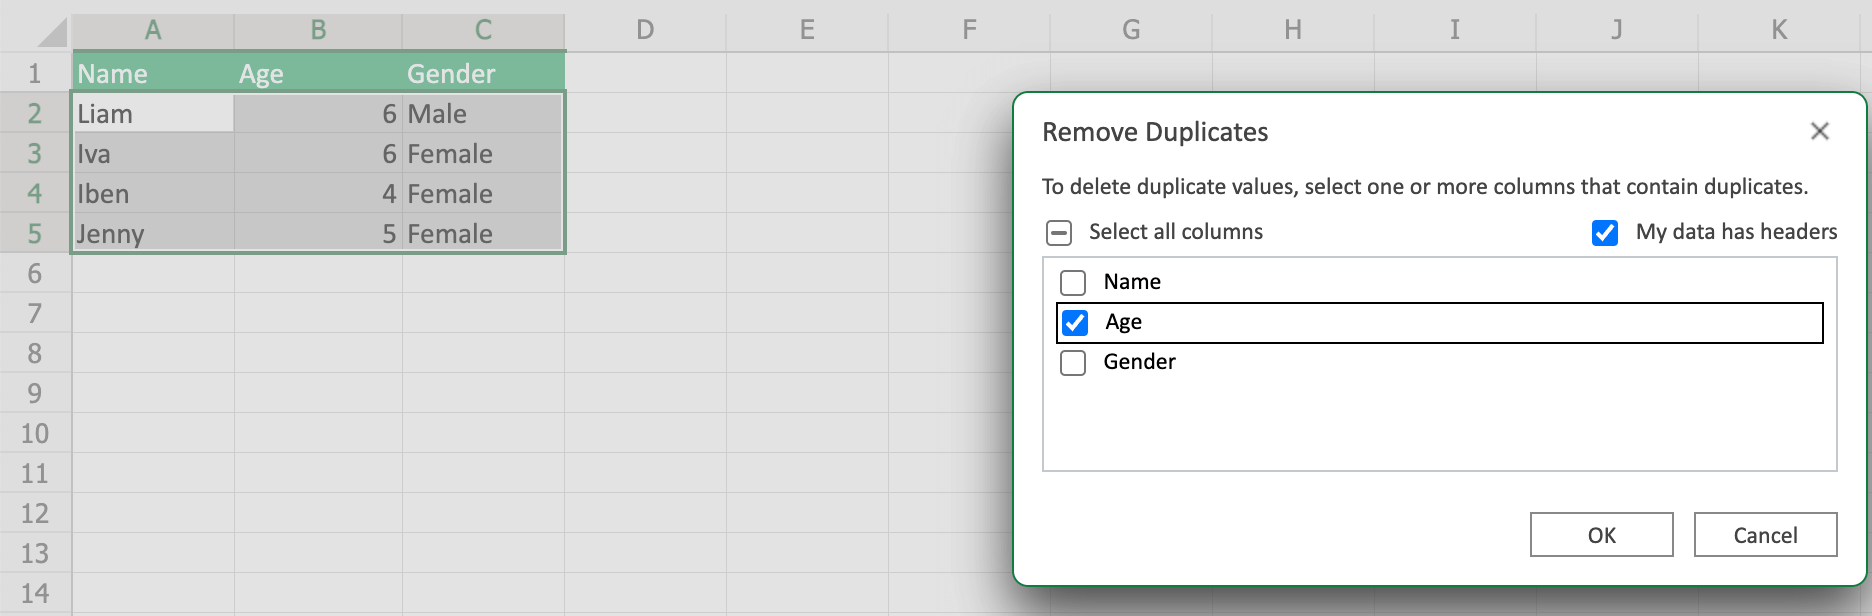
Task: Select row 6 header
Action: click(35, 274)
